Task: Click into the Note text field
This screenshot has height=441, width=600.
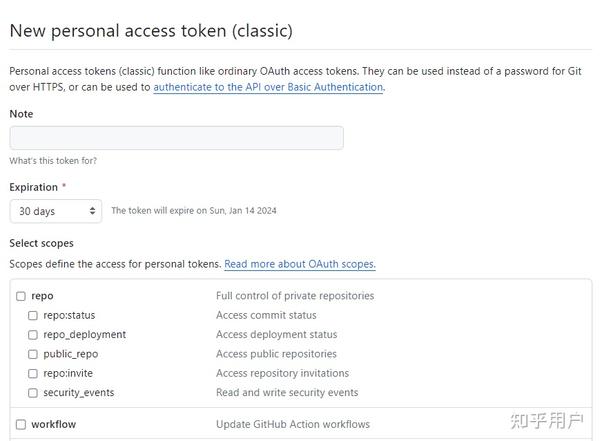Action: point(176,138)
